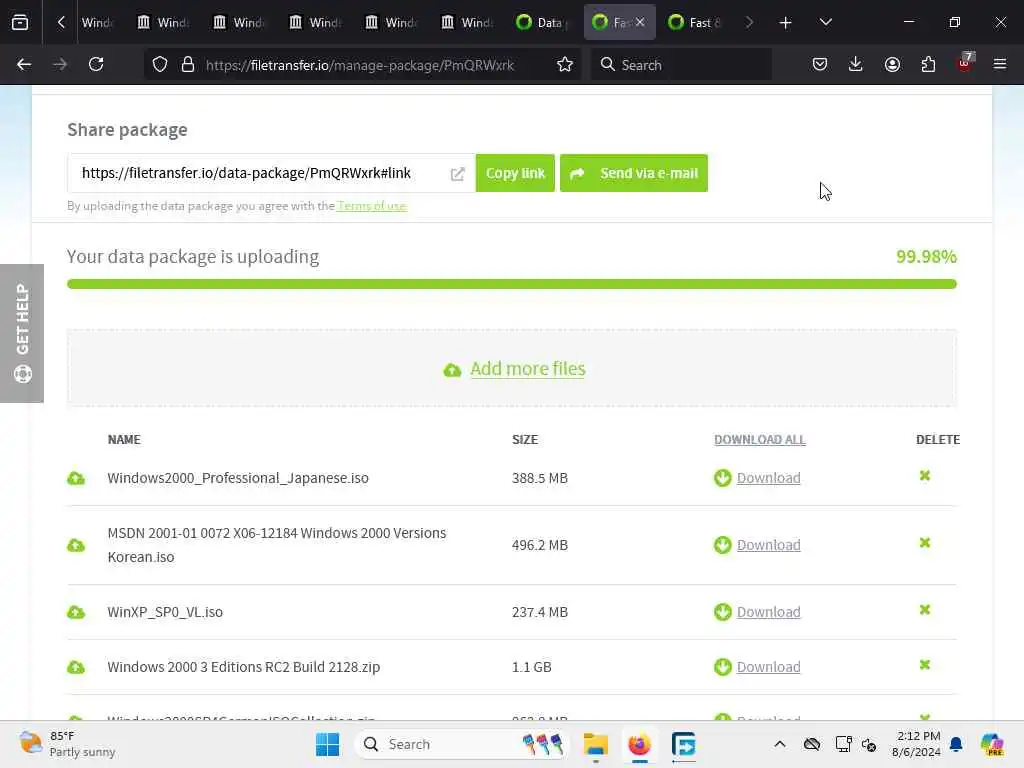Viewport: 1024px width, 768px height.
Task: Click download arrow icon for 1.1 GB zip
Action: [722, 667]
